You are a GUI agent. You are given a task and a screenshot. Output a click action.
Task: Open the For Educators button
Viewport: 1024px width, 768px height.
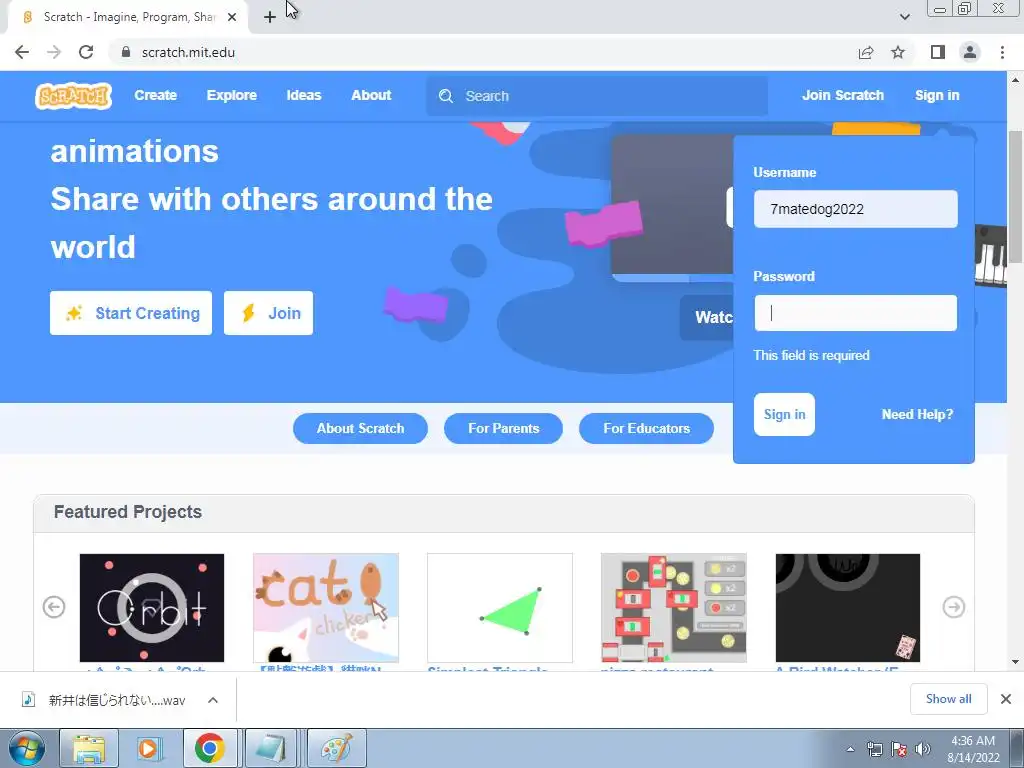(x=647, y=428)
